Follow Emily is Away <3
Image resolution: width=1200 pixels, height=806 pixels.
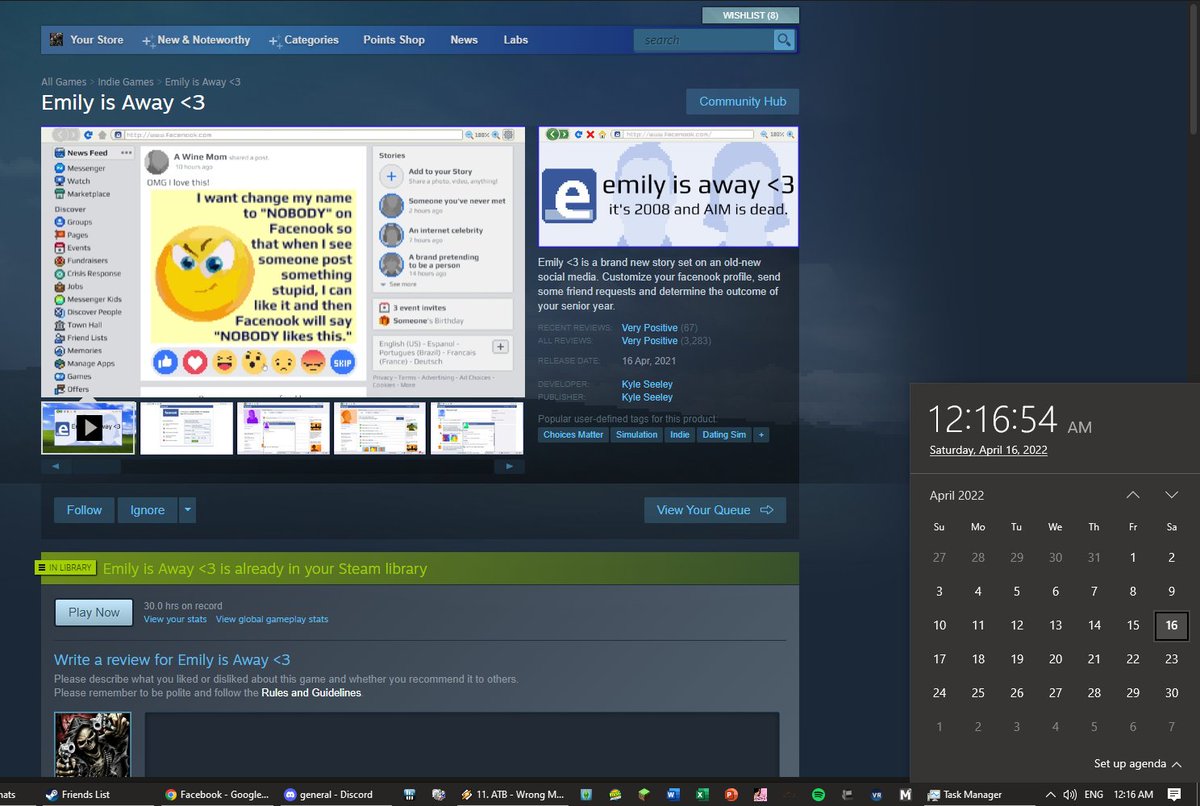click(84, 510)
